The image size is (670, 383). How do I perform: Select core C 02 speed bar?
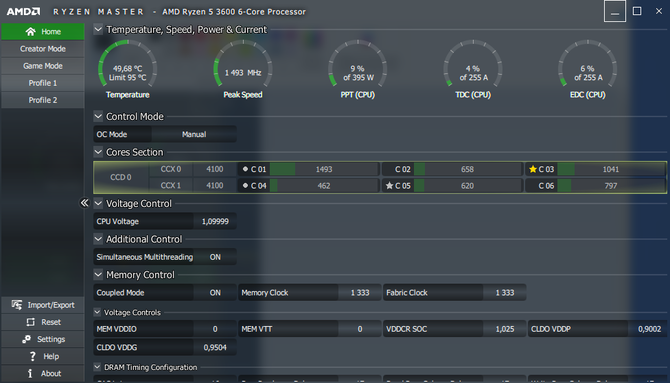pyautogui.click(x=467, y=169)
